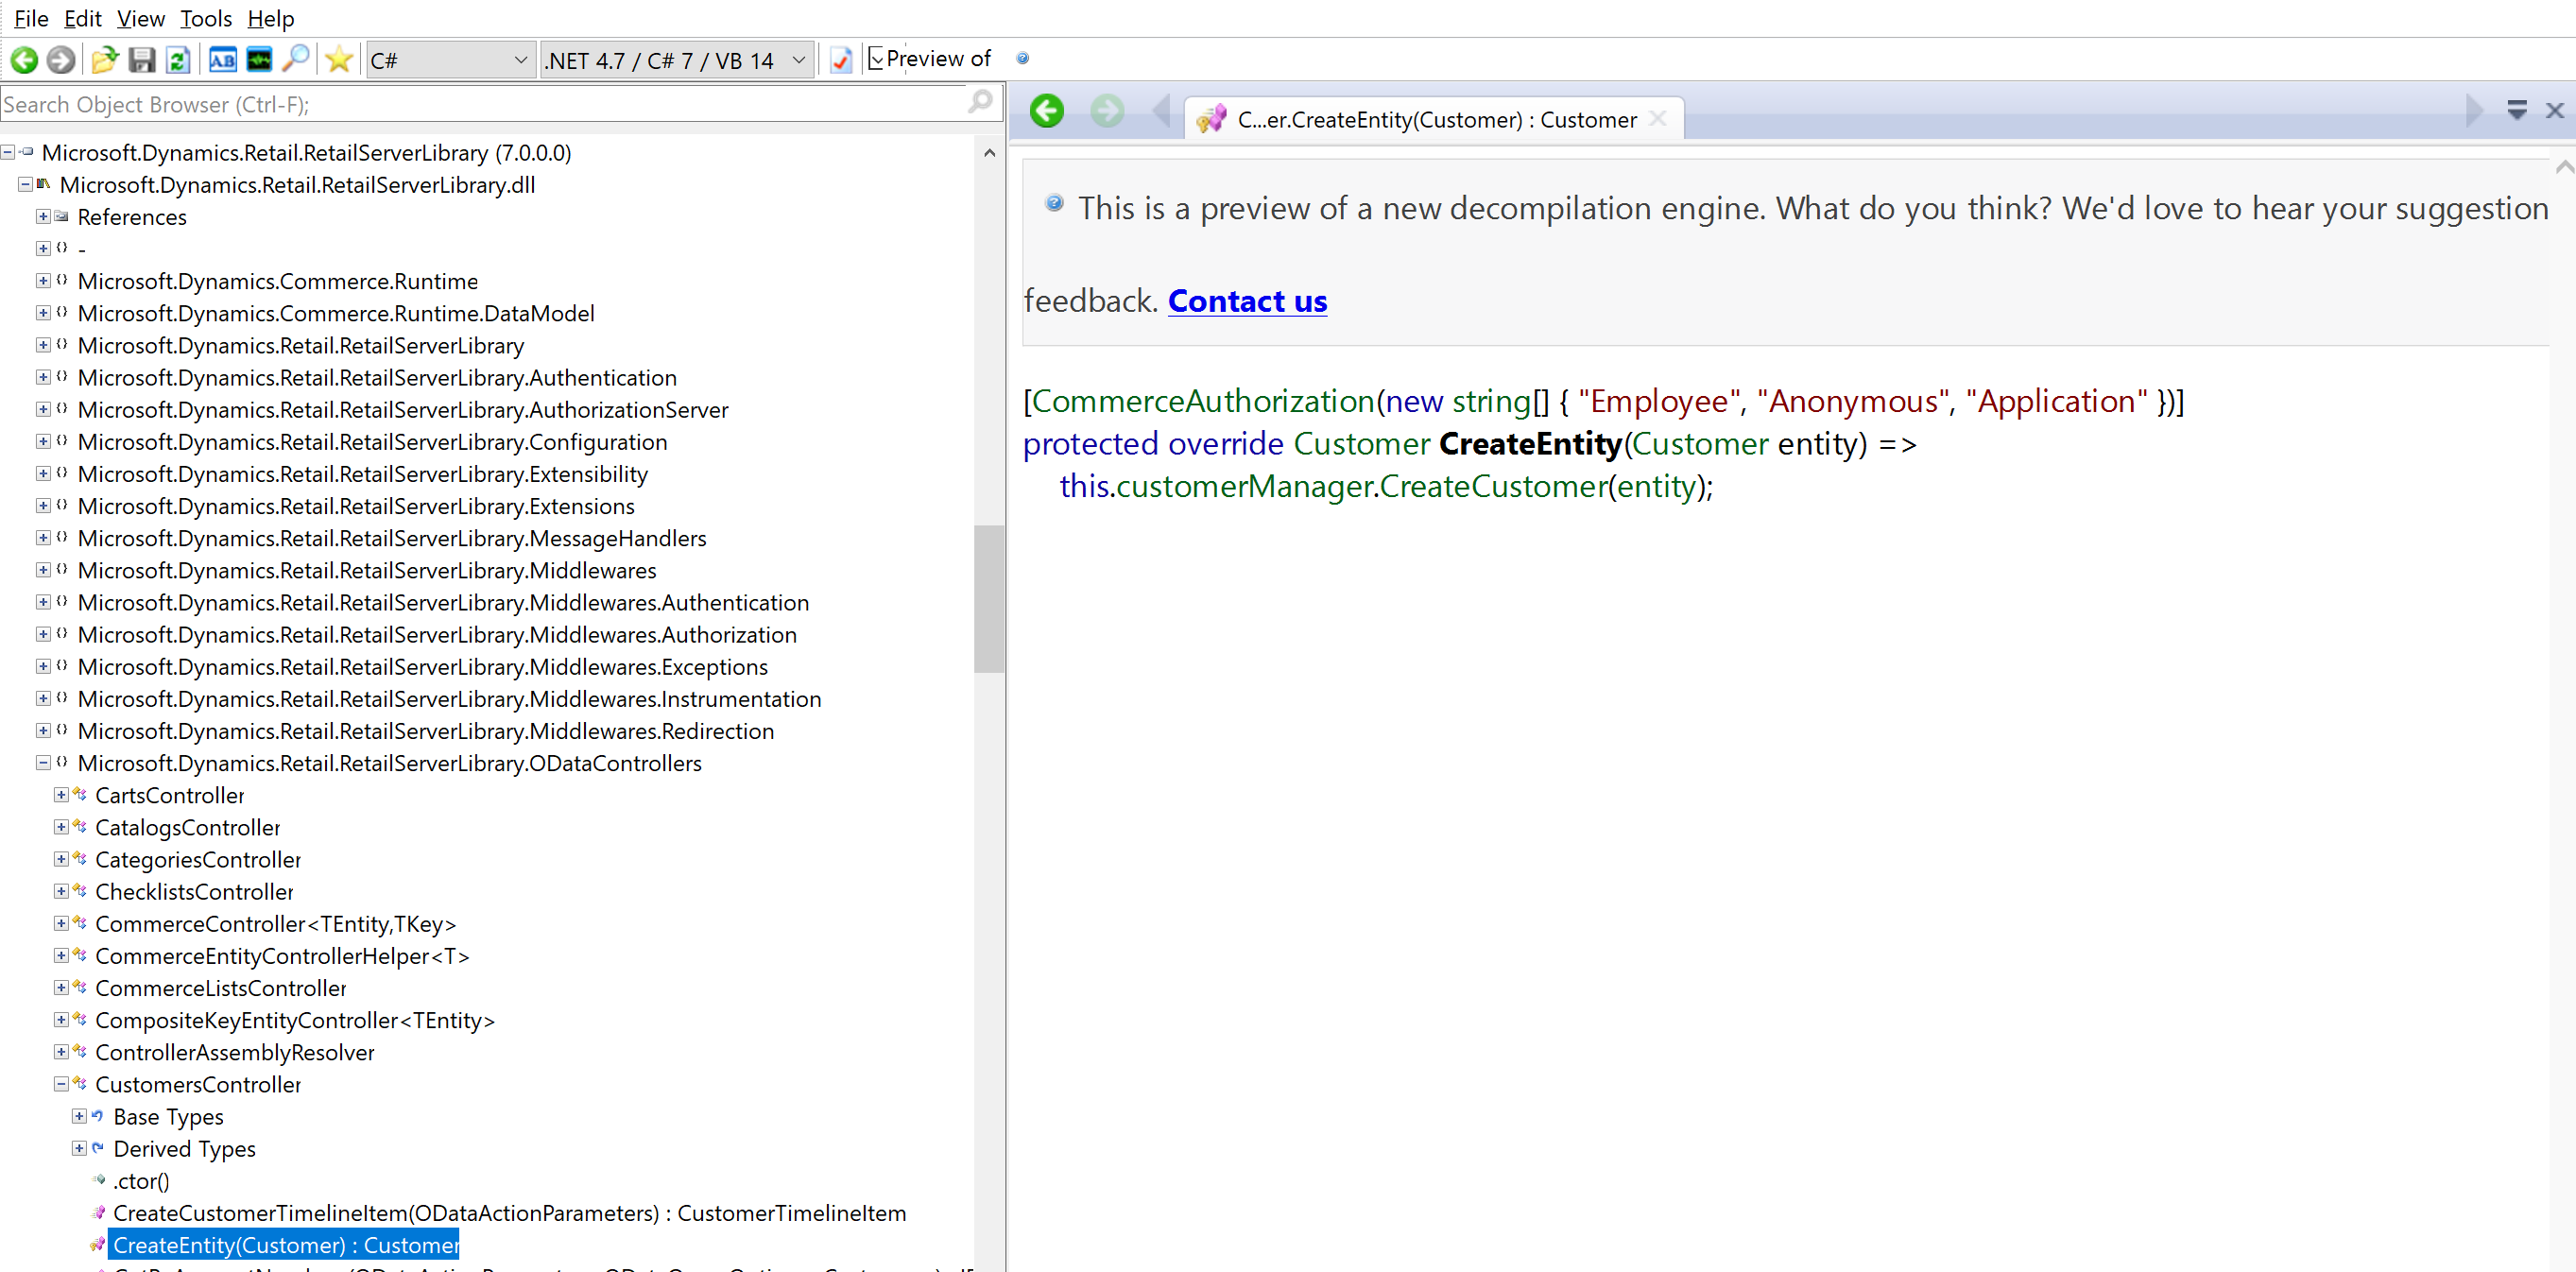Viewport: 2576px width, 1272px height.
Task: Close the CreateEntity(Customer) tab
Action: pos(1658,119)
